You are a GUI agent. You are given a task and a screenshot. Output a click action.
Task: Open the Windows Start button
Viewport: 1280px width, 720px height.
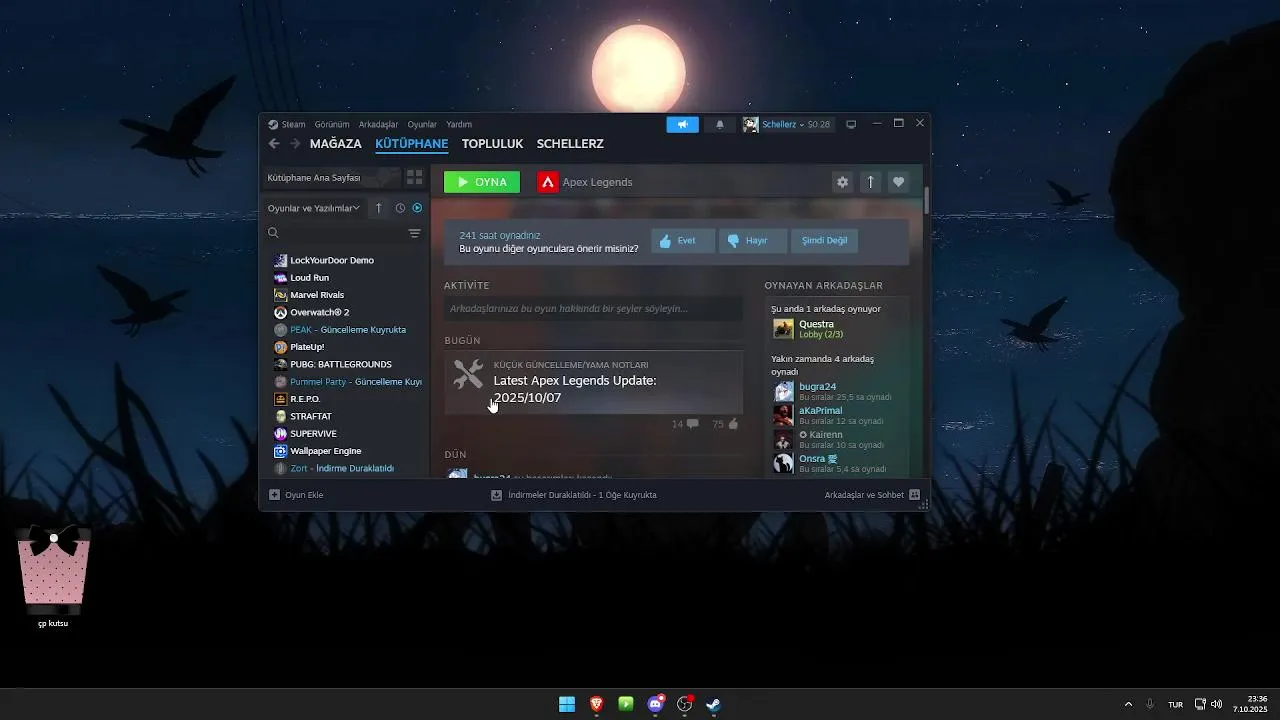(x=567, y=704)
